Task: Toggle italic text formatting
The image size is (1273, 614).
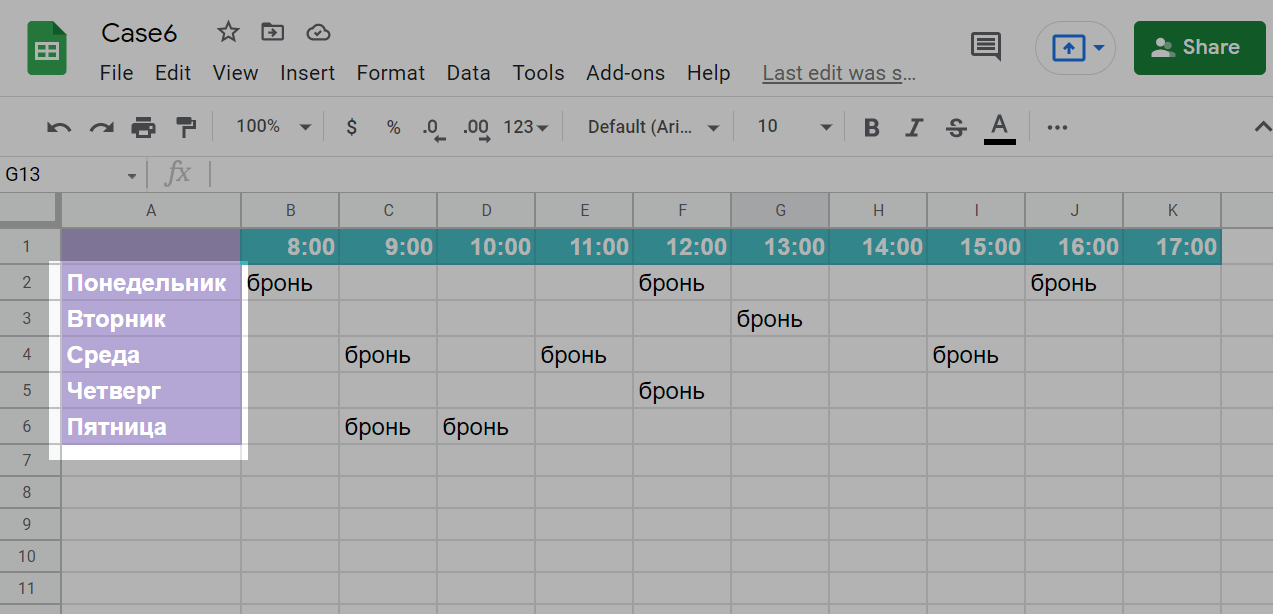Action: pyautogui.click(x=914, y=127)
